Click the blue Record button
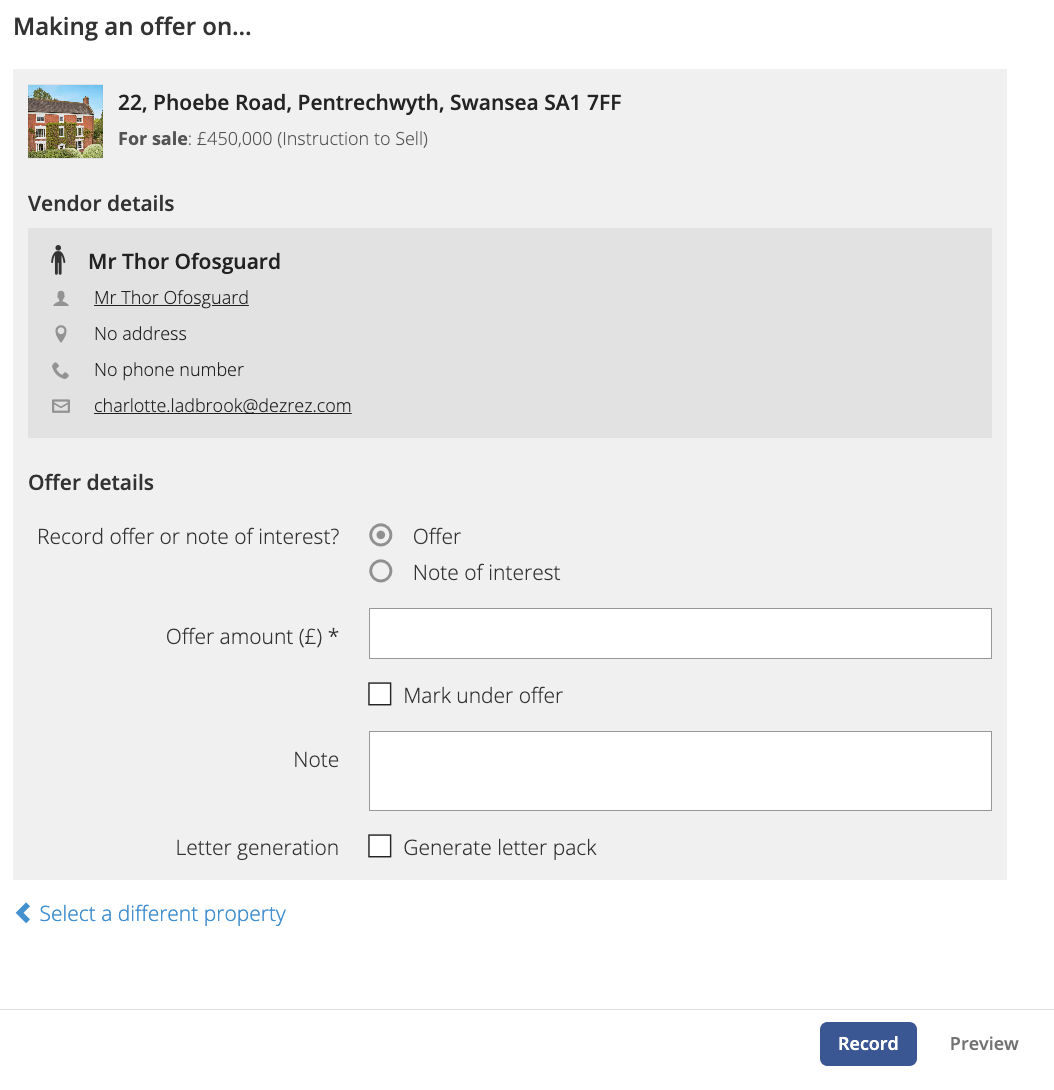The width and height of the screenshot is (1054, 1090). click(x=868, y=1043)
